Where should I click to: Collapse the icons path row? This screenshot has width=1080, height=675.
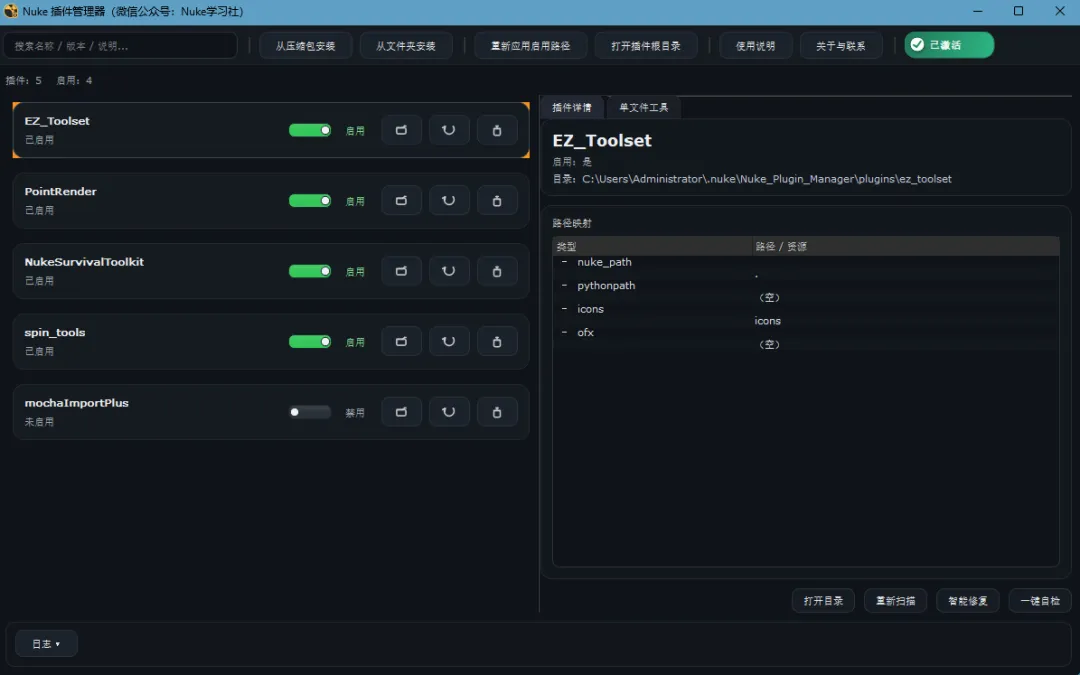coord(564,309)
